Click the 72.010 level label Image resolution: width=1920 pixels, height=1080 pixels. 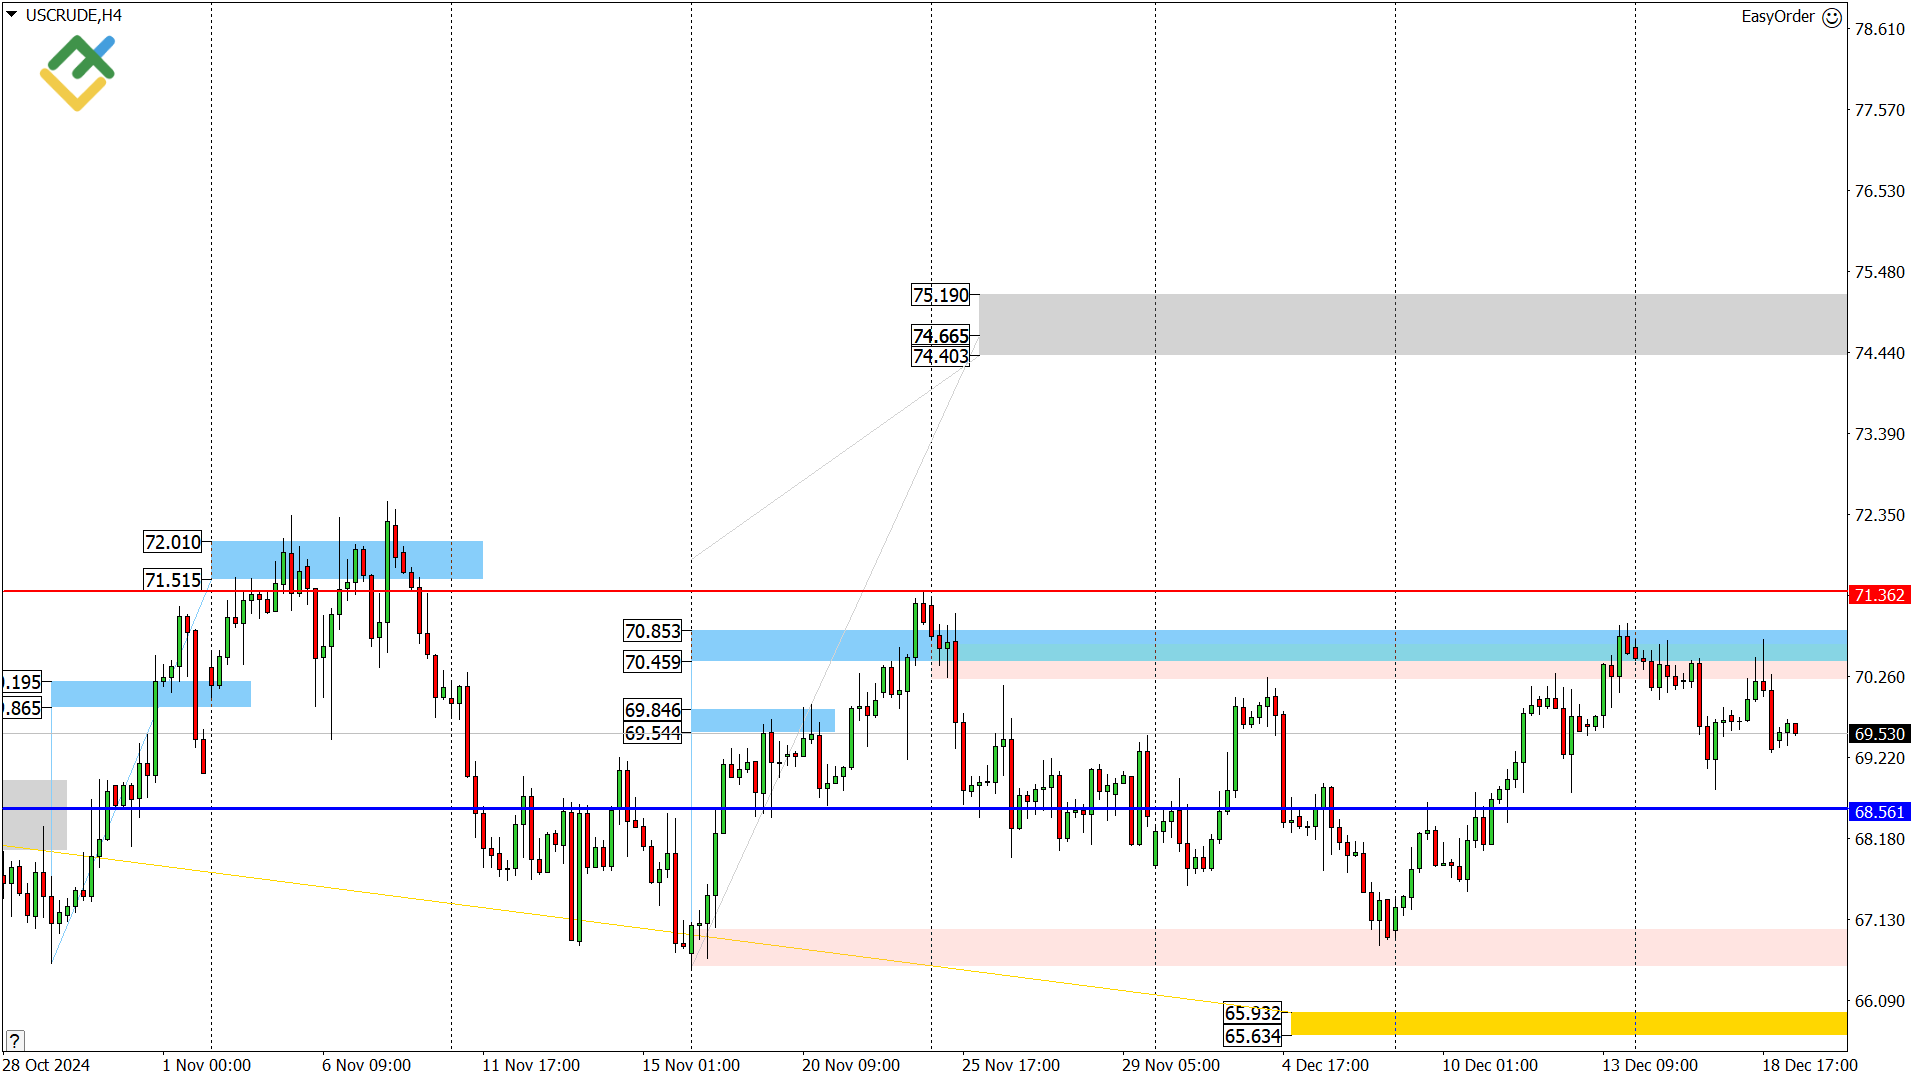[173, 542]
